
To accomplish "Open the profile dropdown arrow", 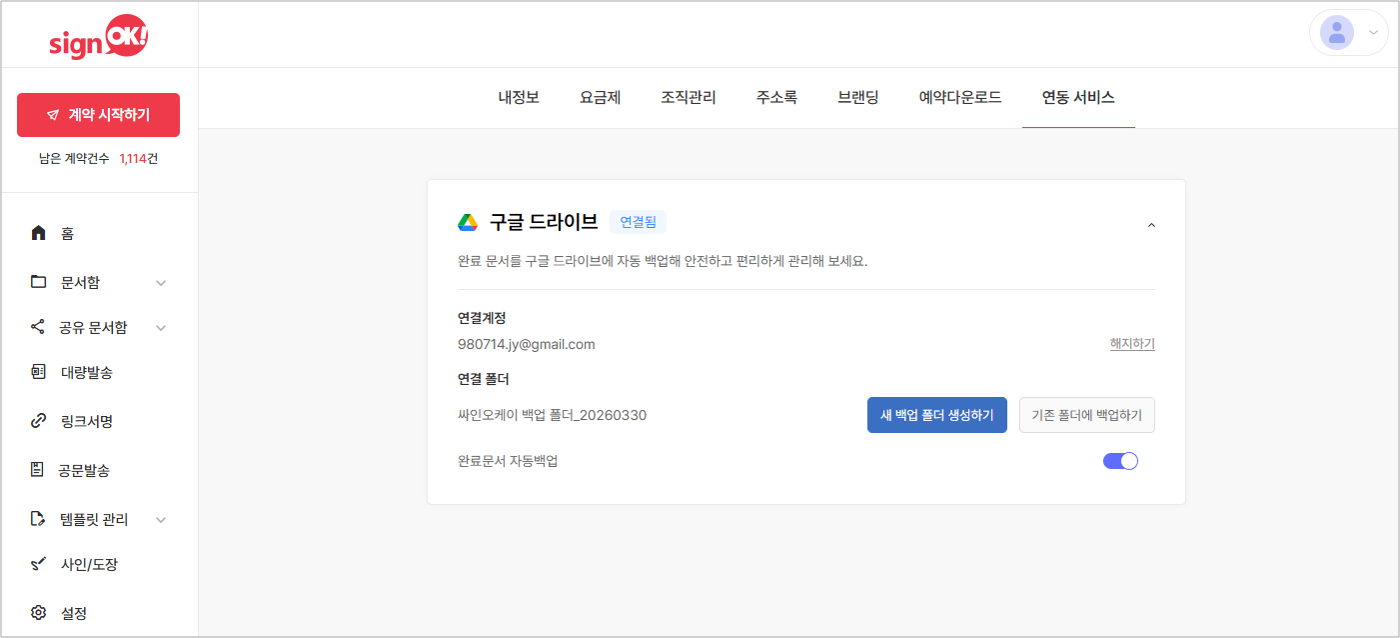I will [1373, 33].
